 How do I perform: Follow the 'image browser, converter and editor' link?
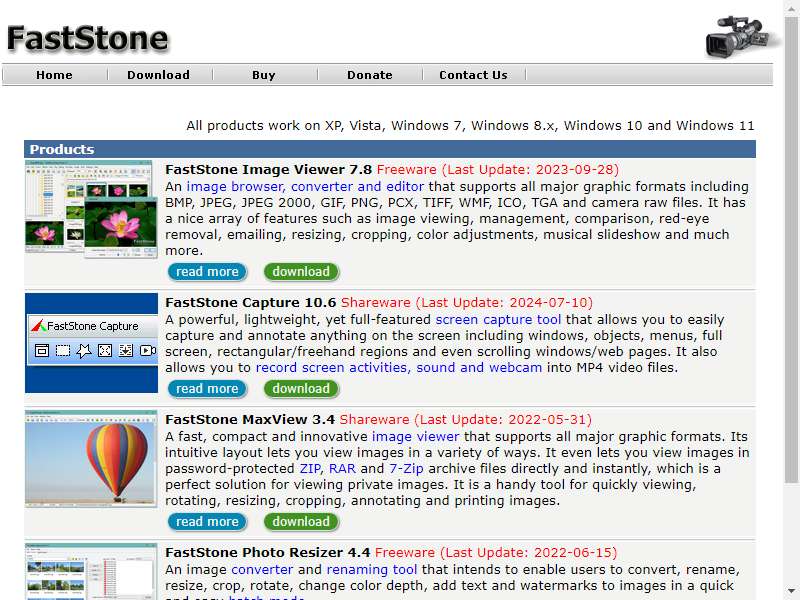coord(305,187)
